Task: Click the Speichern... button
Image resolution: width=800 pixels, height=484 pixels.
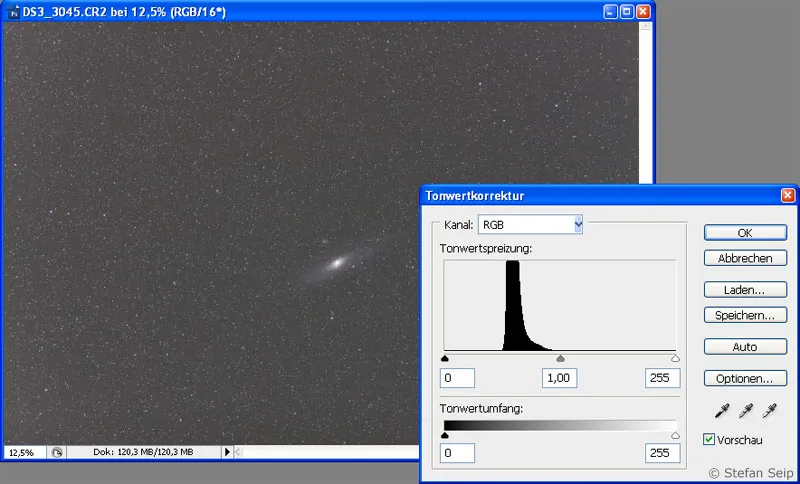Action: point(745,315)
